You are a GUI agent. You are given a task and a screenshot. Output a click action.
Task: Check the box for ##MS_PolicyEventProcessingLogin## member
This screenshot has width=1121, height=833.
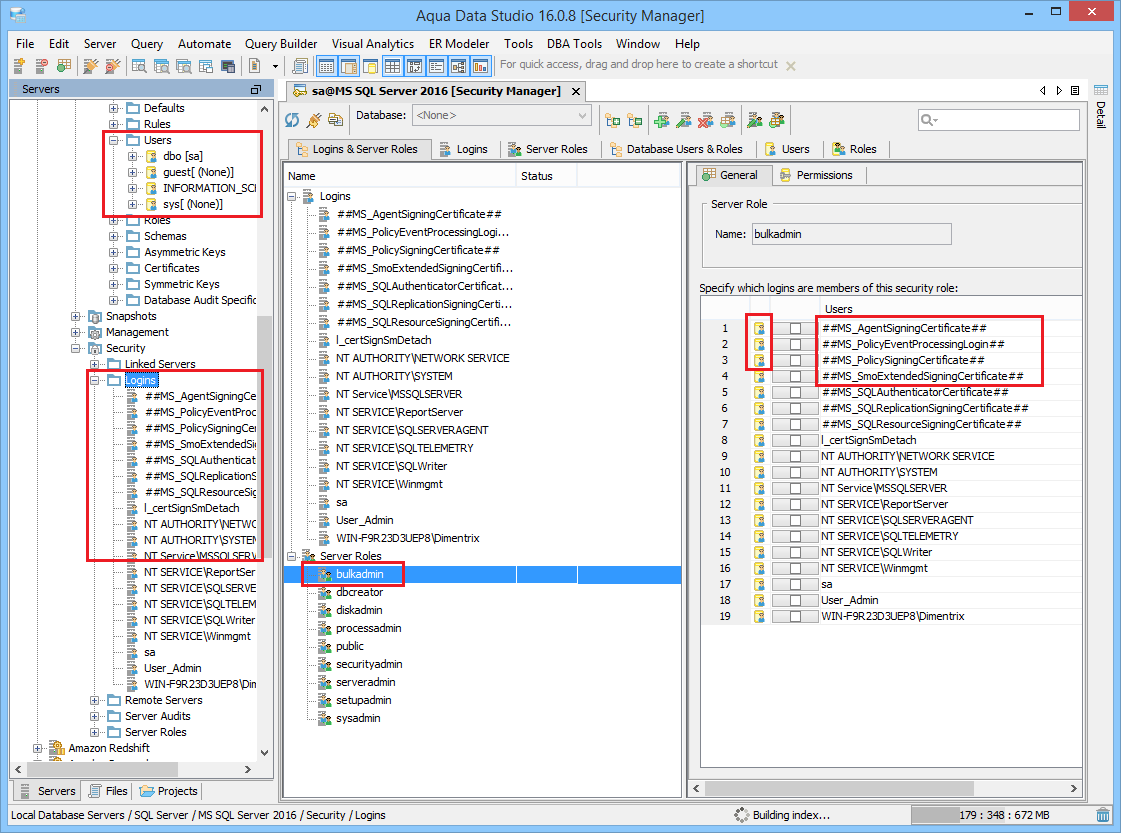pyautogui.click(x=795, y=344)
